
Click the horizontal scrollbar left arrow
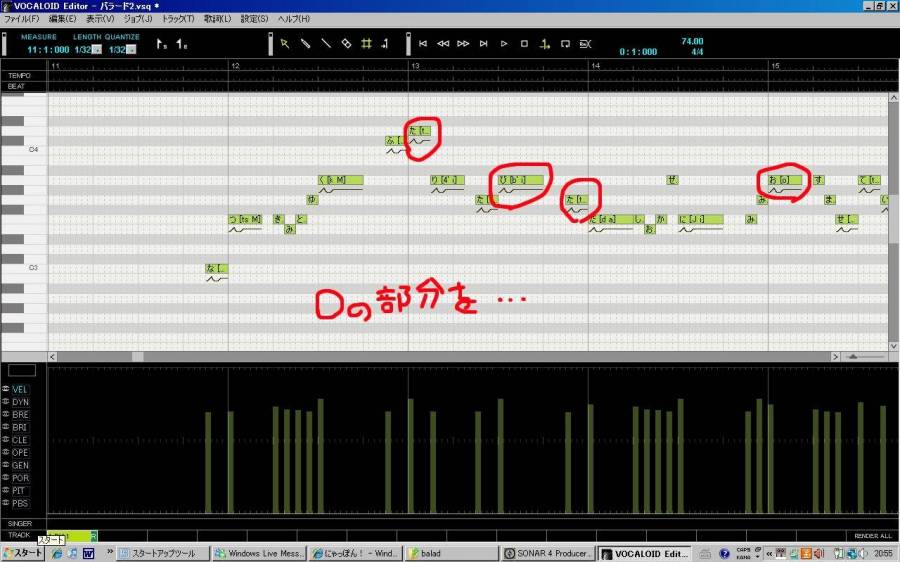click(52, 356)
